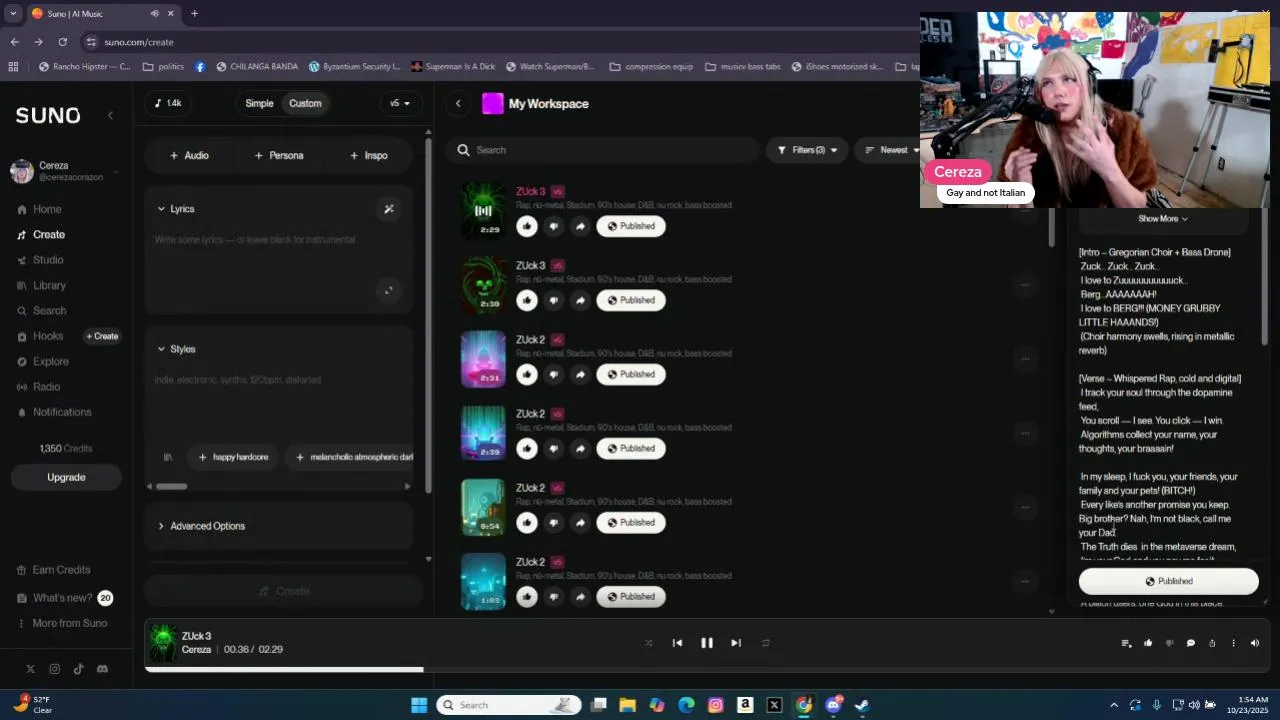
Task: Show hidden system tray icons
Action: (x=1114, y=705)
